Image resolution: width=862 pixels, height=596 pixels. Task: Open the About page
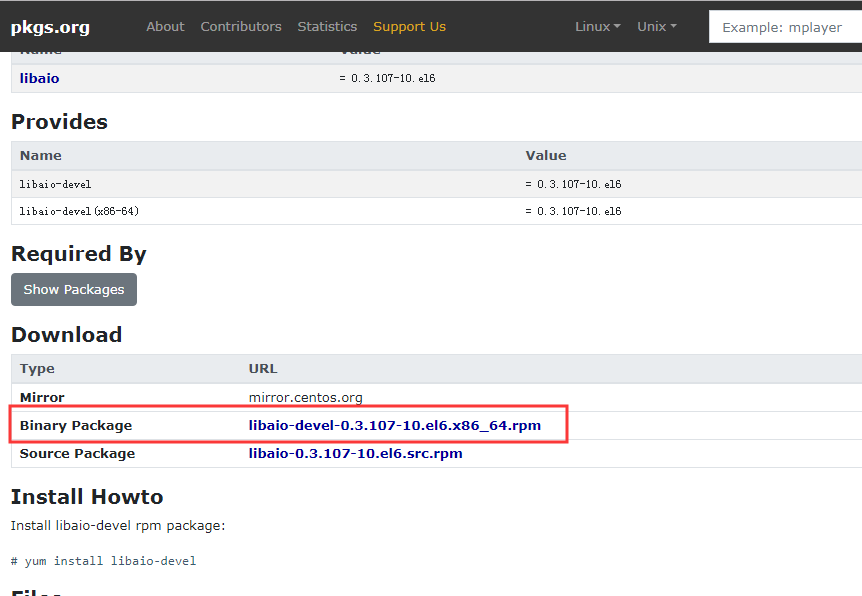pos(165,27)
